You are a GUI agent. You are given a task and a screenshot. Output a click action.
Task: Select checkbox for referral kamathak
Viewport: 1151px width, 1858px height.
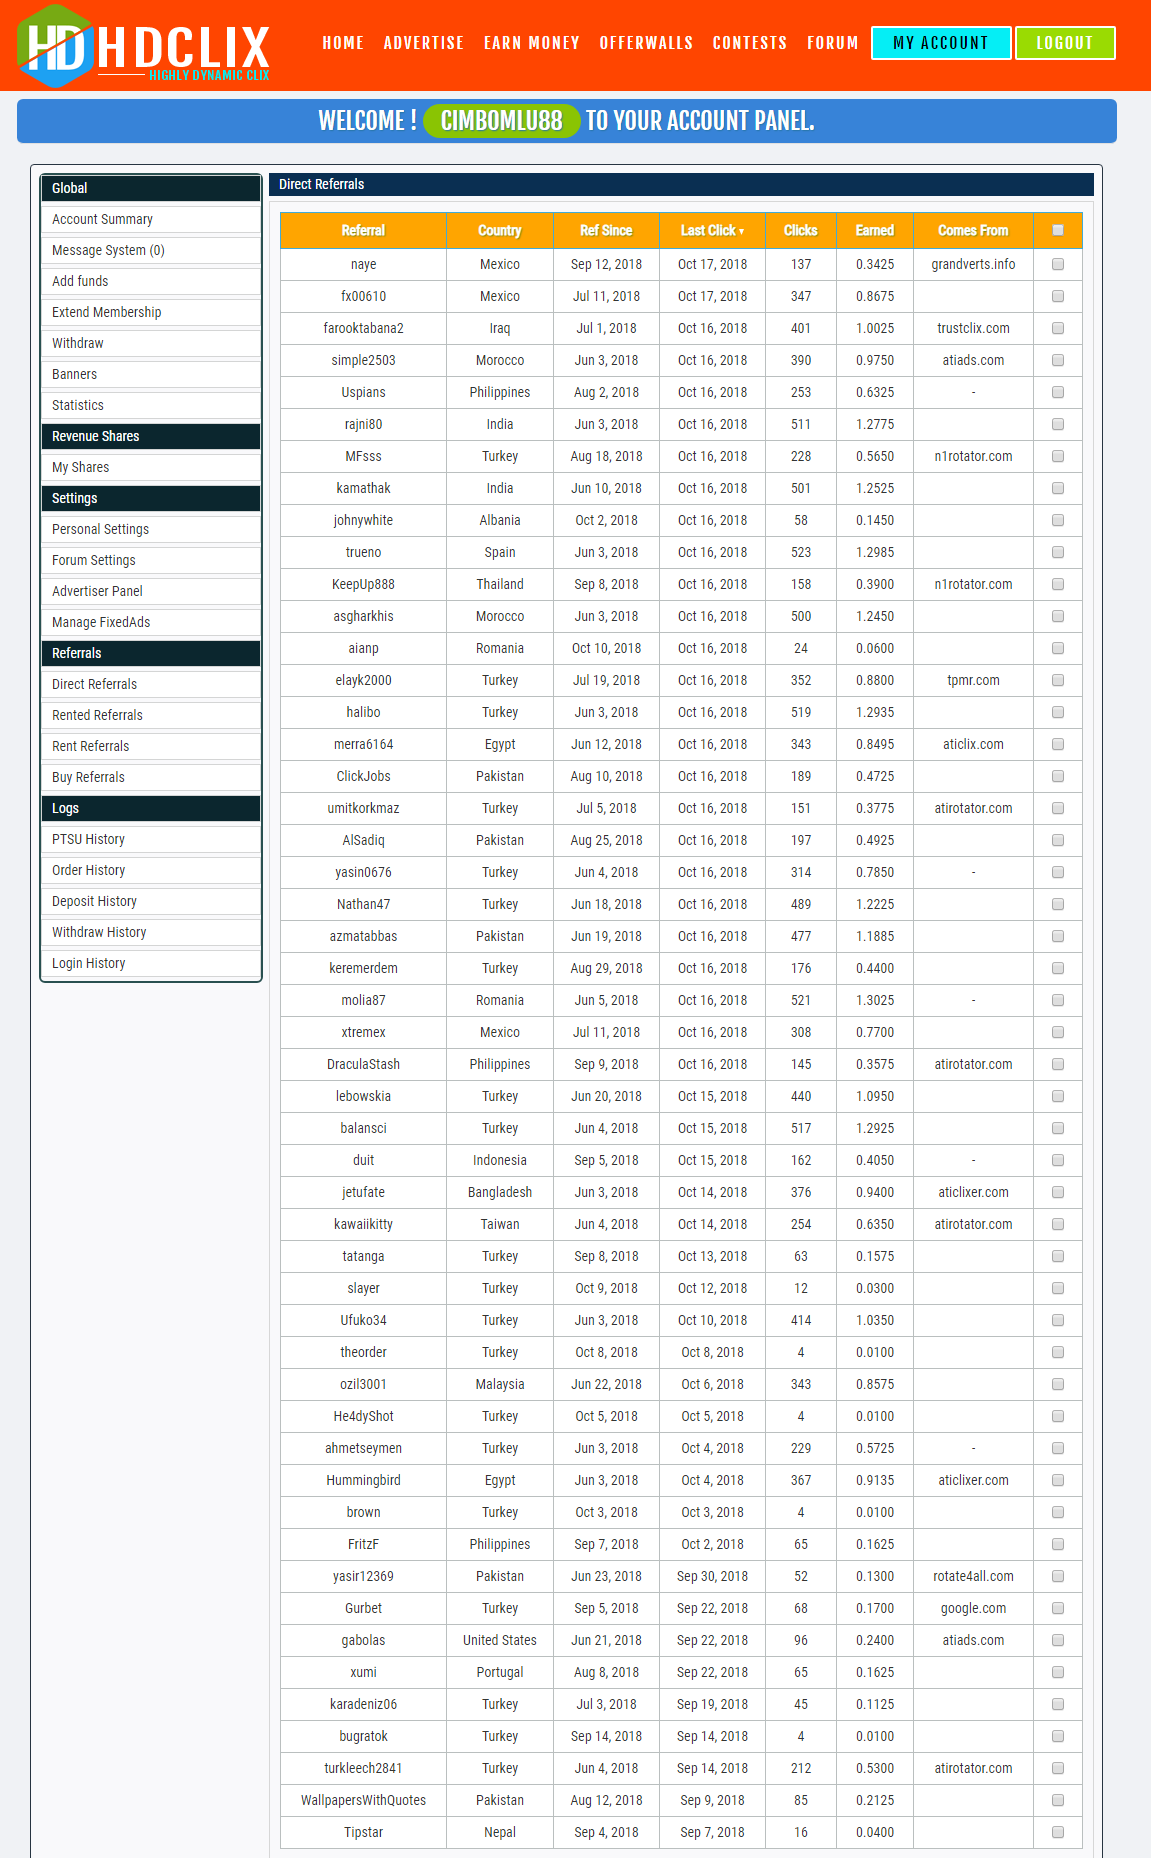pos(1058,488)
